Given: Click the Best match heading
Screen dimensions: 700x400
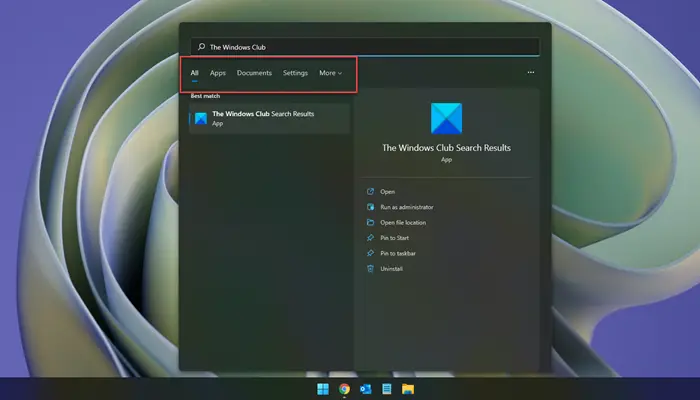Looking at the screenshot, I should point(205,96).
